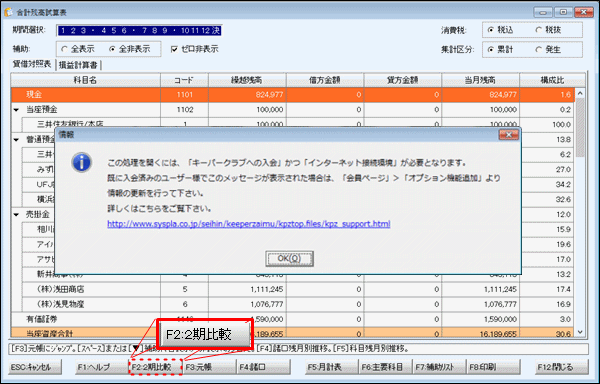Click the 構成比 column header
Image resolution: width=600 pixels, height=384 pixels.
pyautogui.click(x=552, y=80)
